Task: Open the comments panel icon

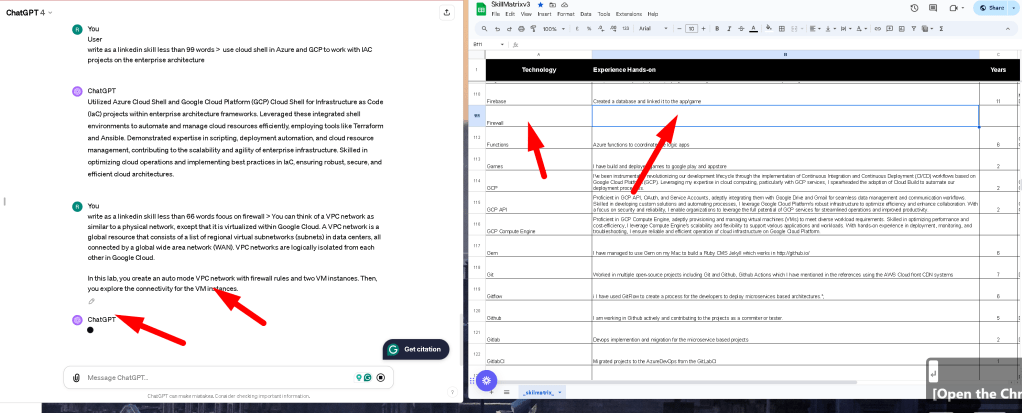Action: 933,8
